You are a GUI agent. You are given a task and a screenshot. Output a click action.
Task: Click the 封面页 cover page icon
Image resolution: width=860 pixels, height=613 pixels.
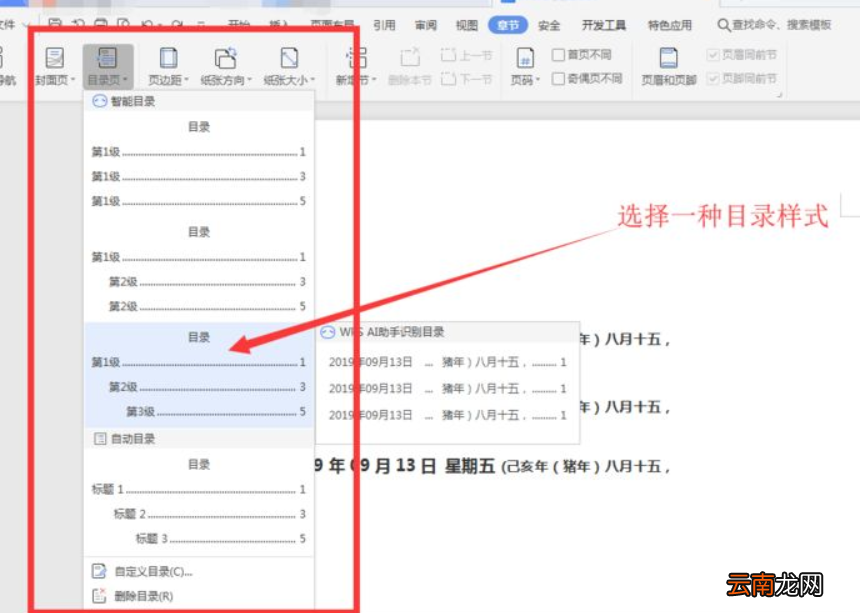click(54, 58)
